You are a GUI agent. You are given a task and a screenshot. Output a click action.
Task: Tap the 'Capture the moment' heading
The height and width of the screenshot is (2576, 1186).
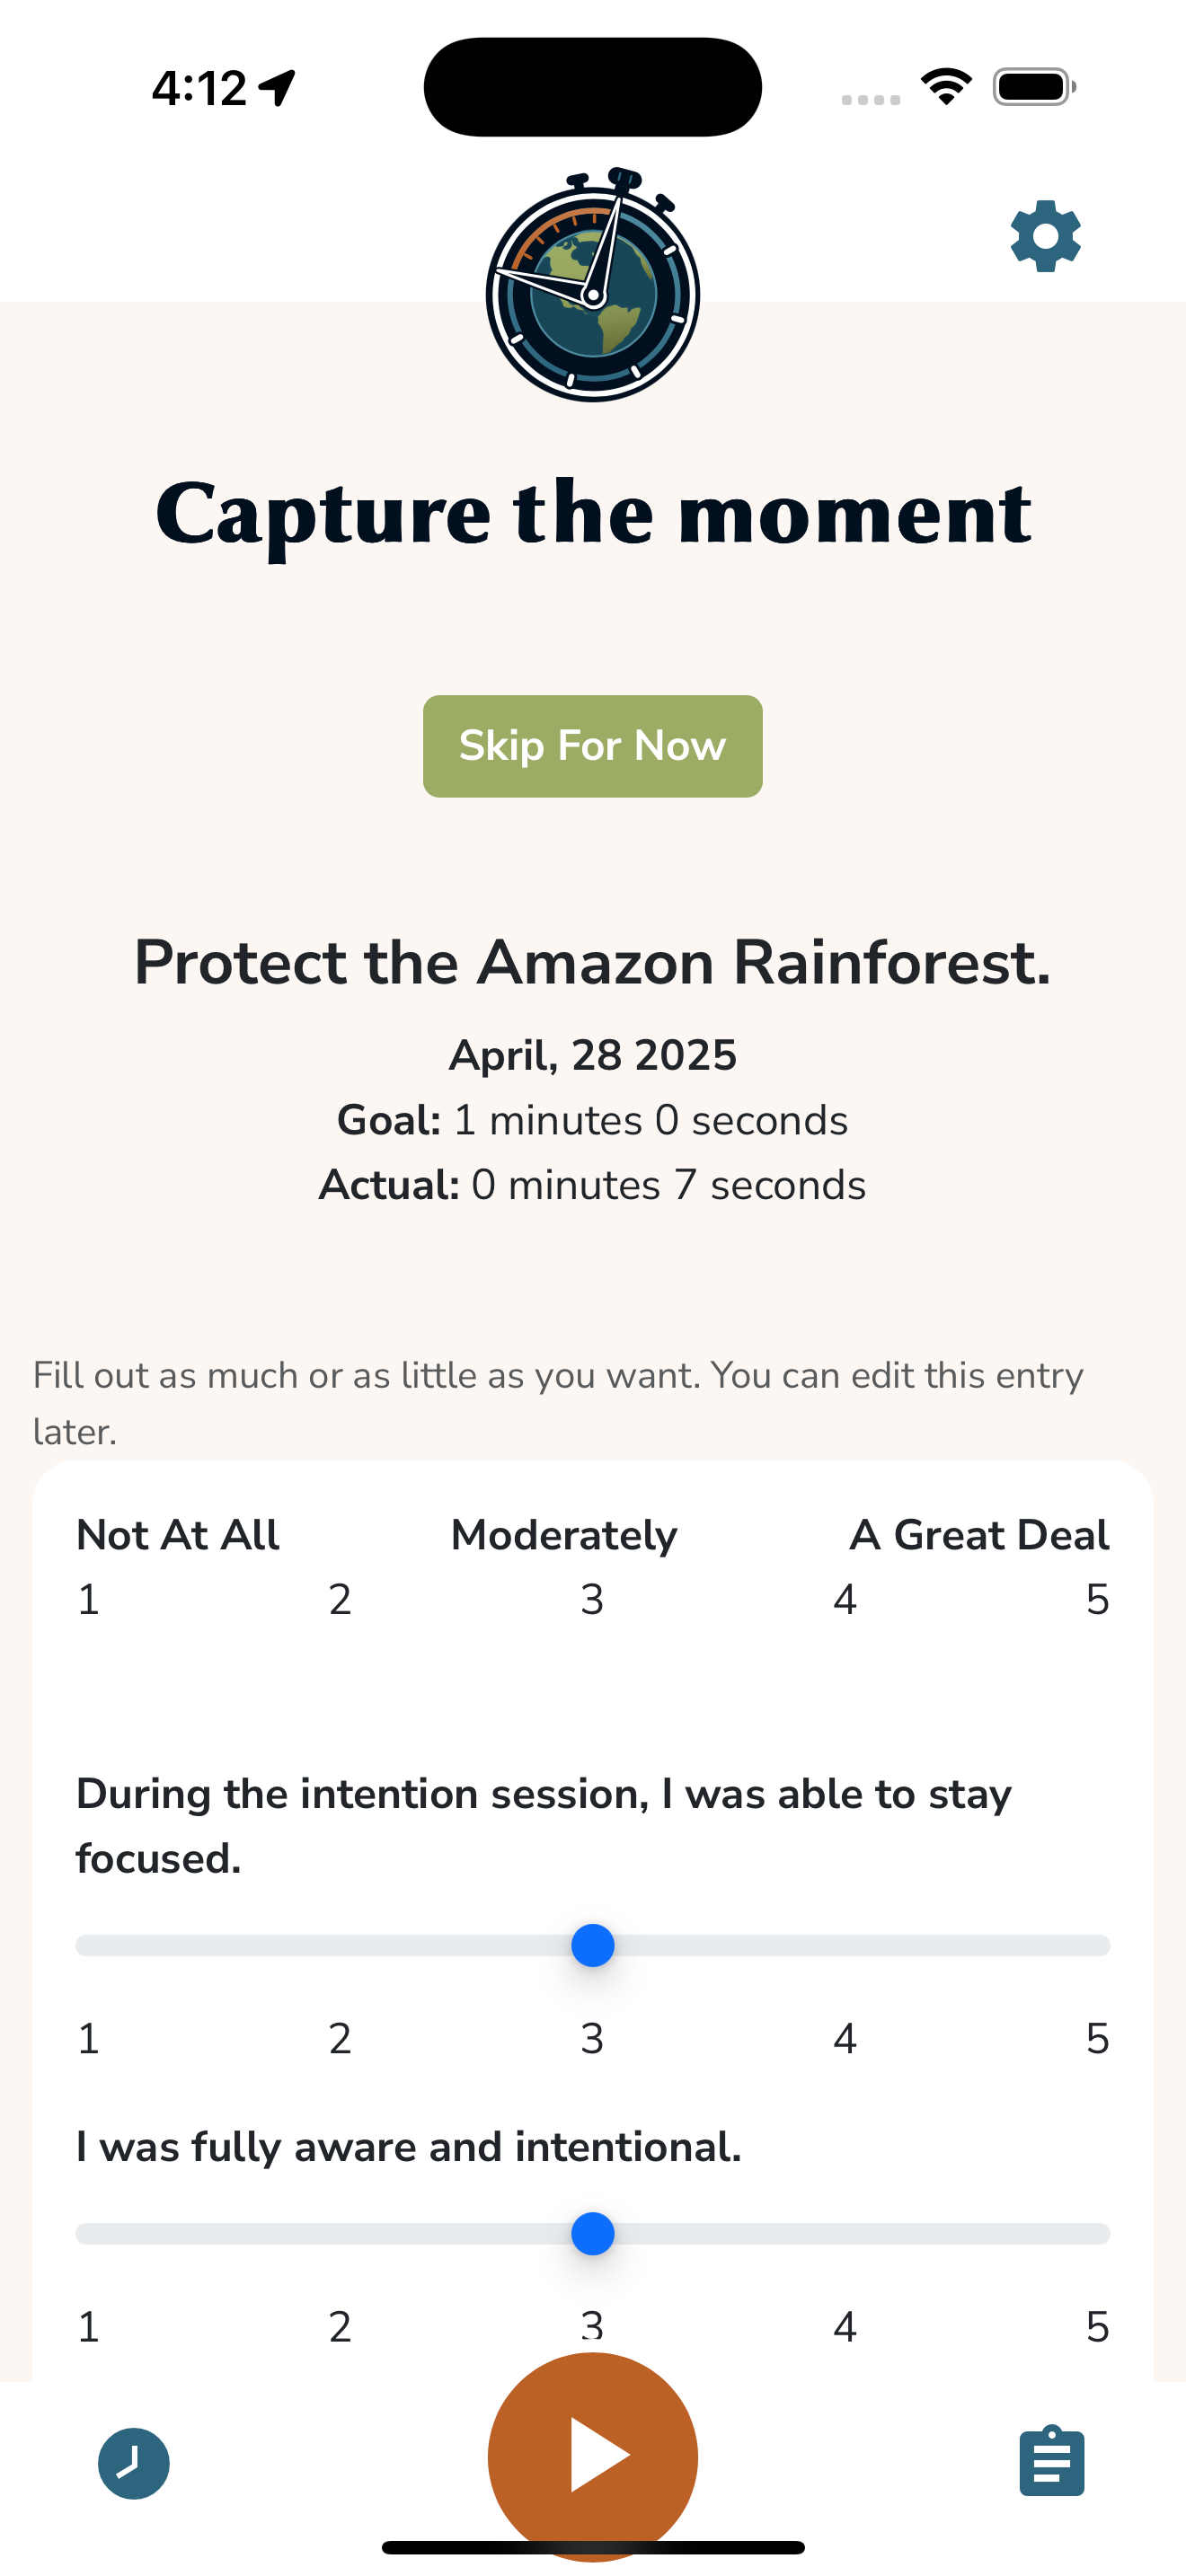click(x=593, y=513)
